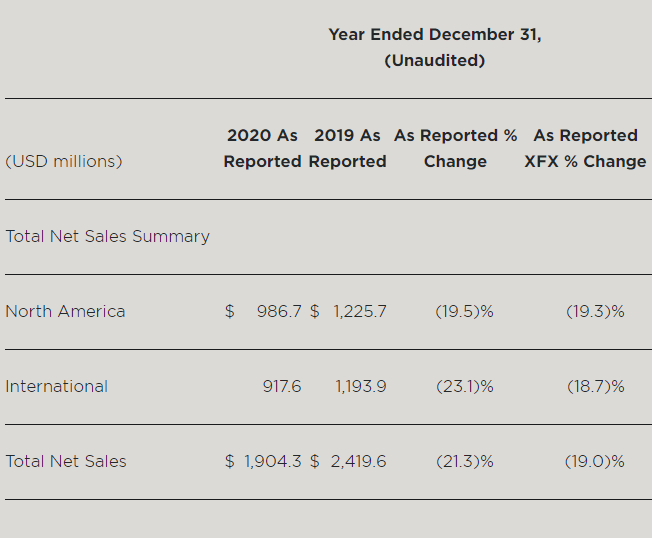The image size is (652, 538).
Task: Select the "Total Net Sales Summary" row title
Action: pyautogui.click(x=107, y=236)
